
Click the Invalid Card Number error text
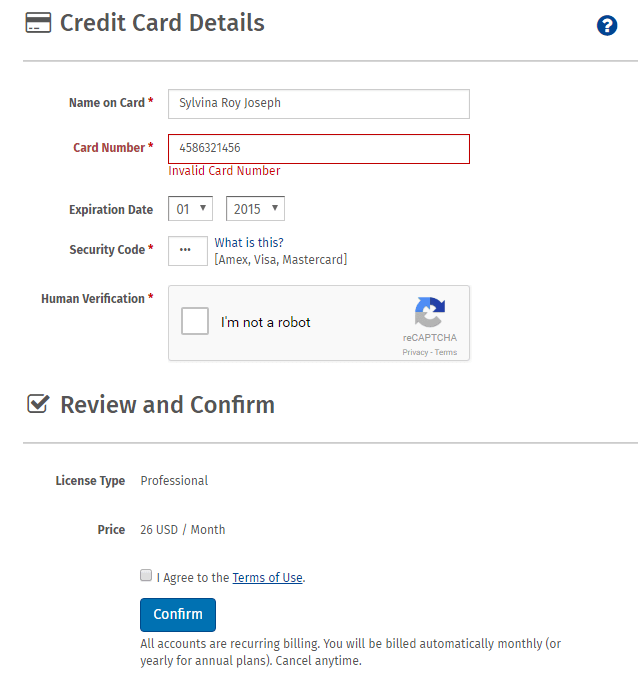[x=224, y=171]
